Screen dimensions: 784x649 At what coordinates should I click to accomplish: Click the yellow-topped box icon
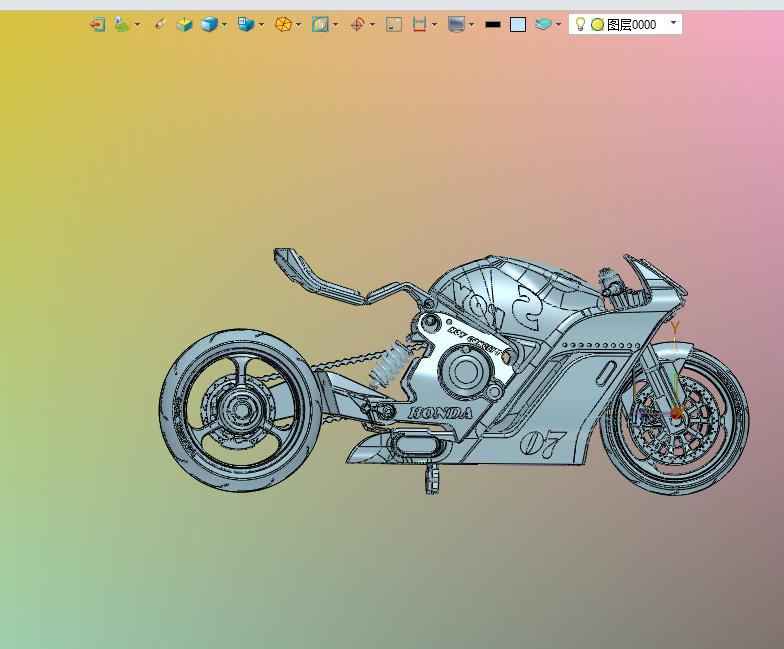[x=184, y=24]
